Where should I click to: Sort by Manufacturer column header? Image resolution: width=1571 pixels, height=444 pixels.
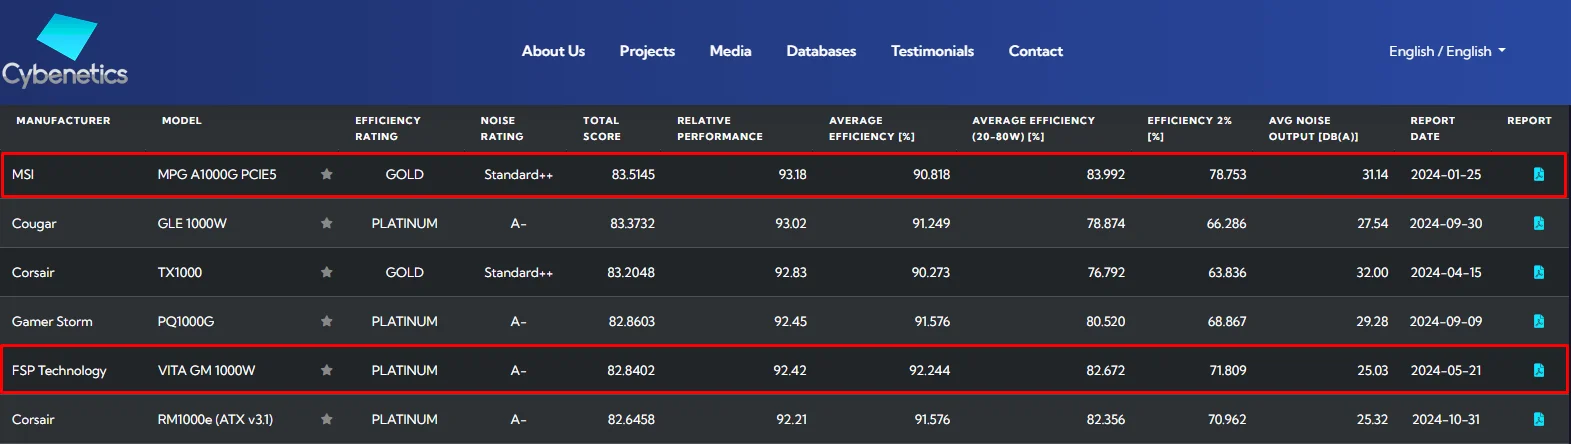pyautogui.click(x=63, y=120)
